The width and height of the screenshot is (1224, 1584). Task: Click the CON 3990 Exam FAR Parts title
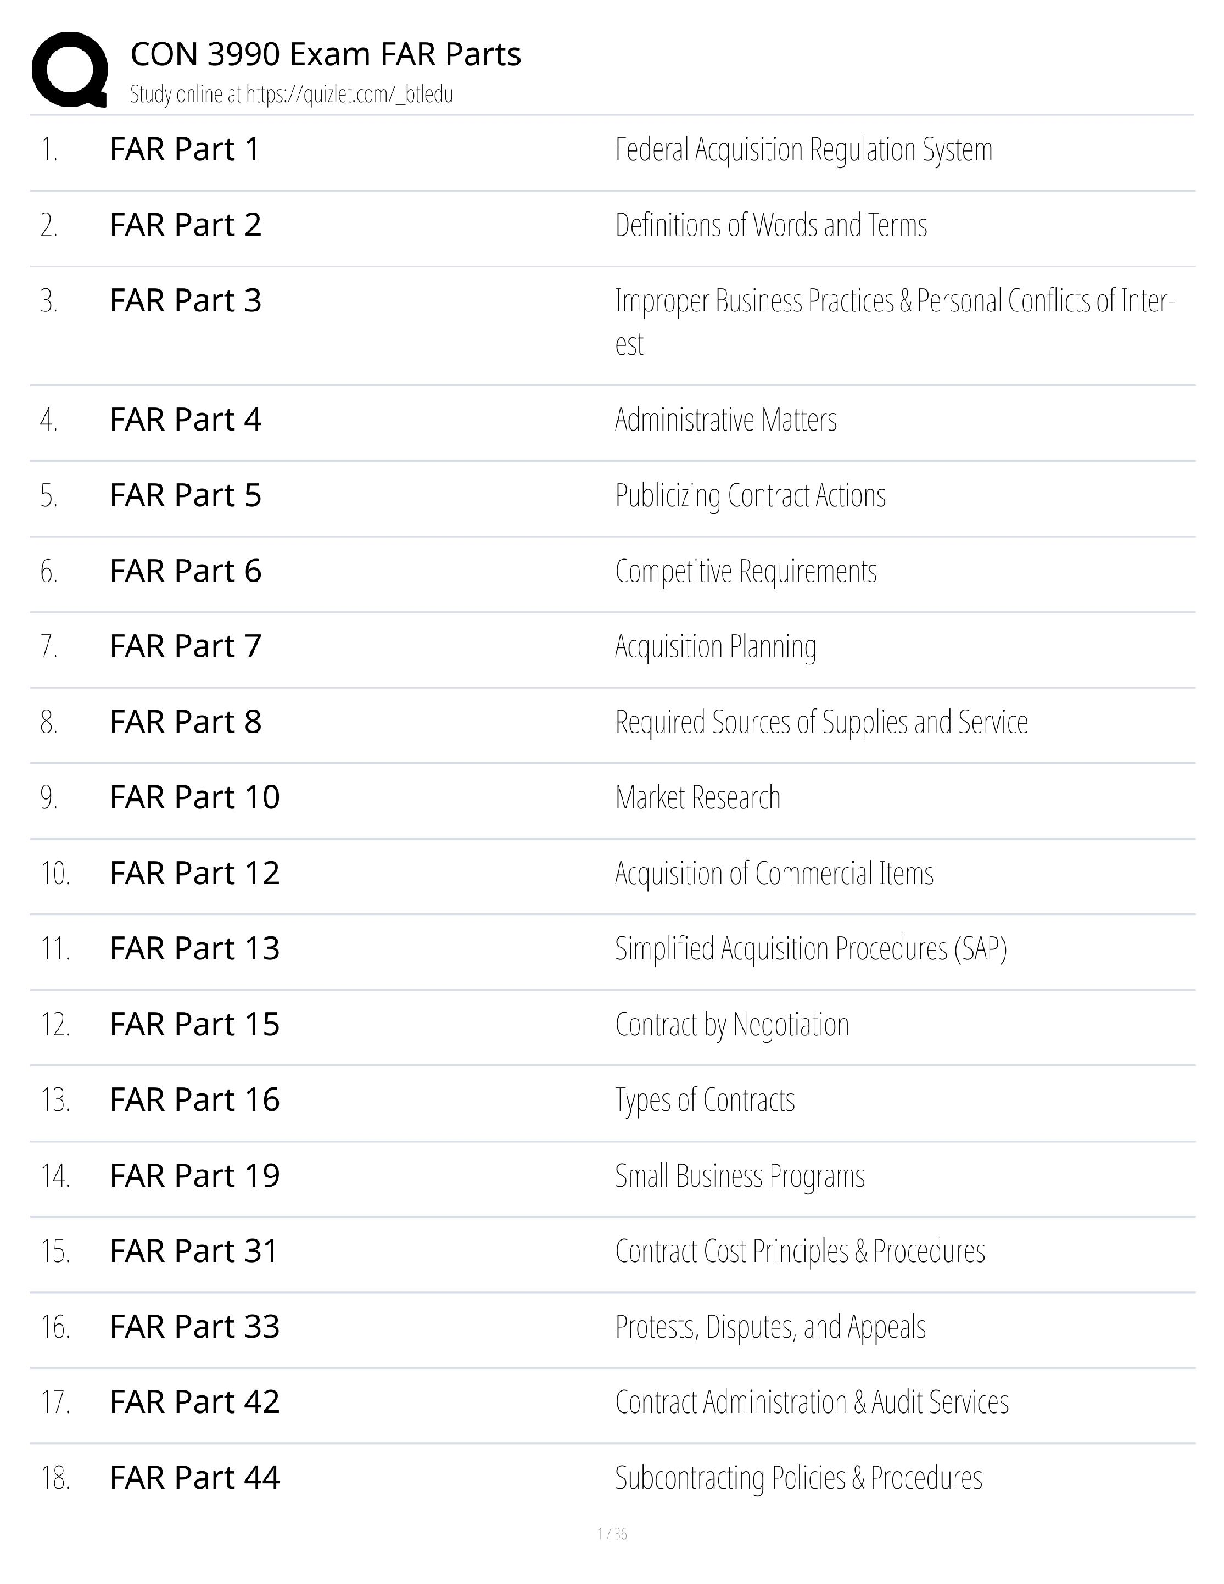coord(325,54)
